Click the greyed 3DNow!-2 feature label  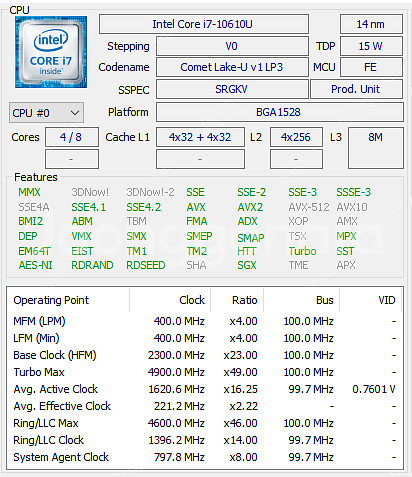point(150,192)
